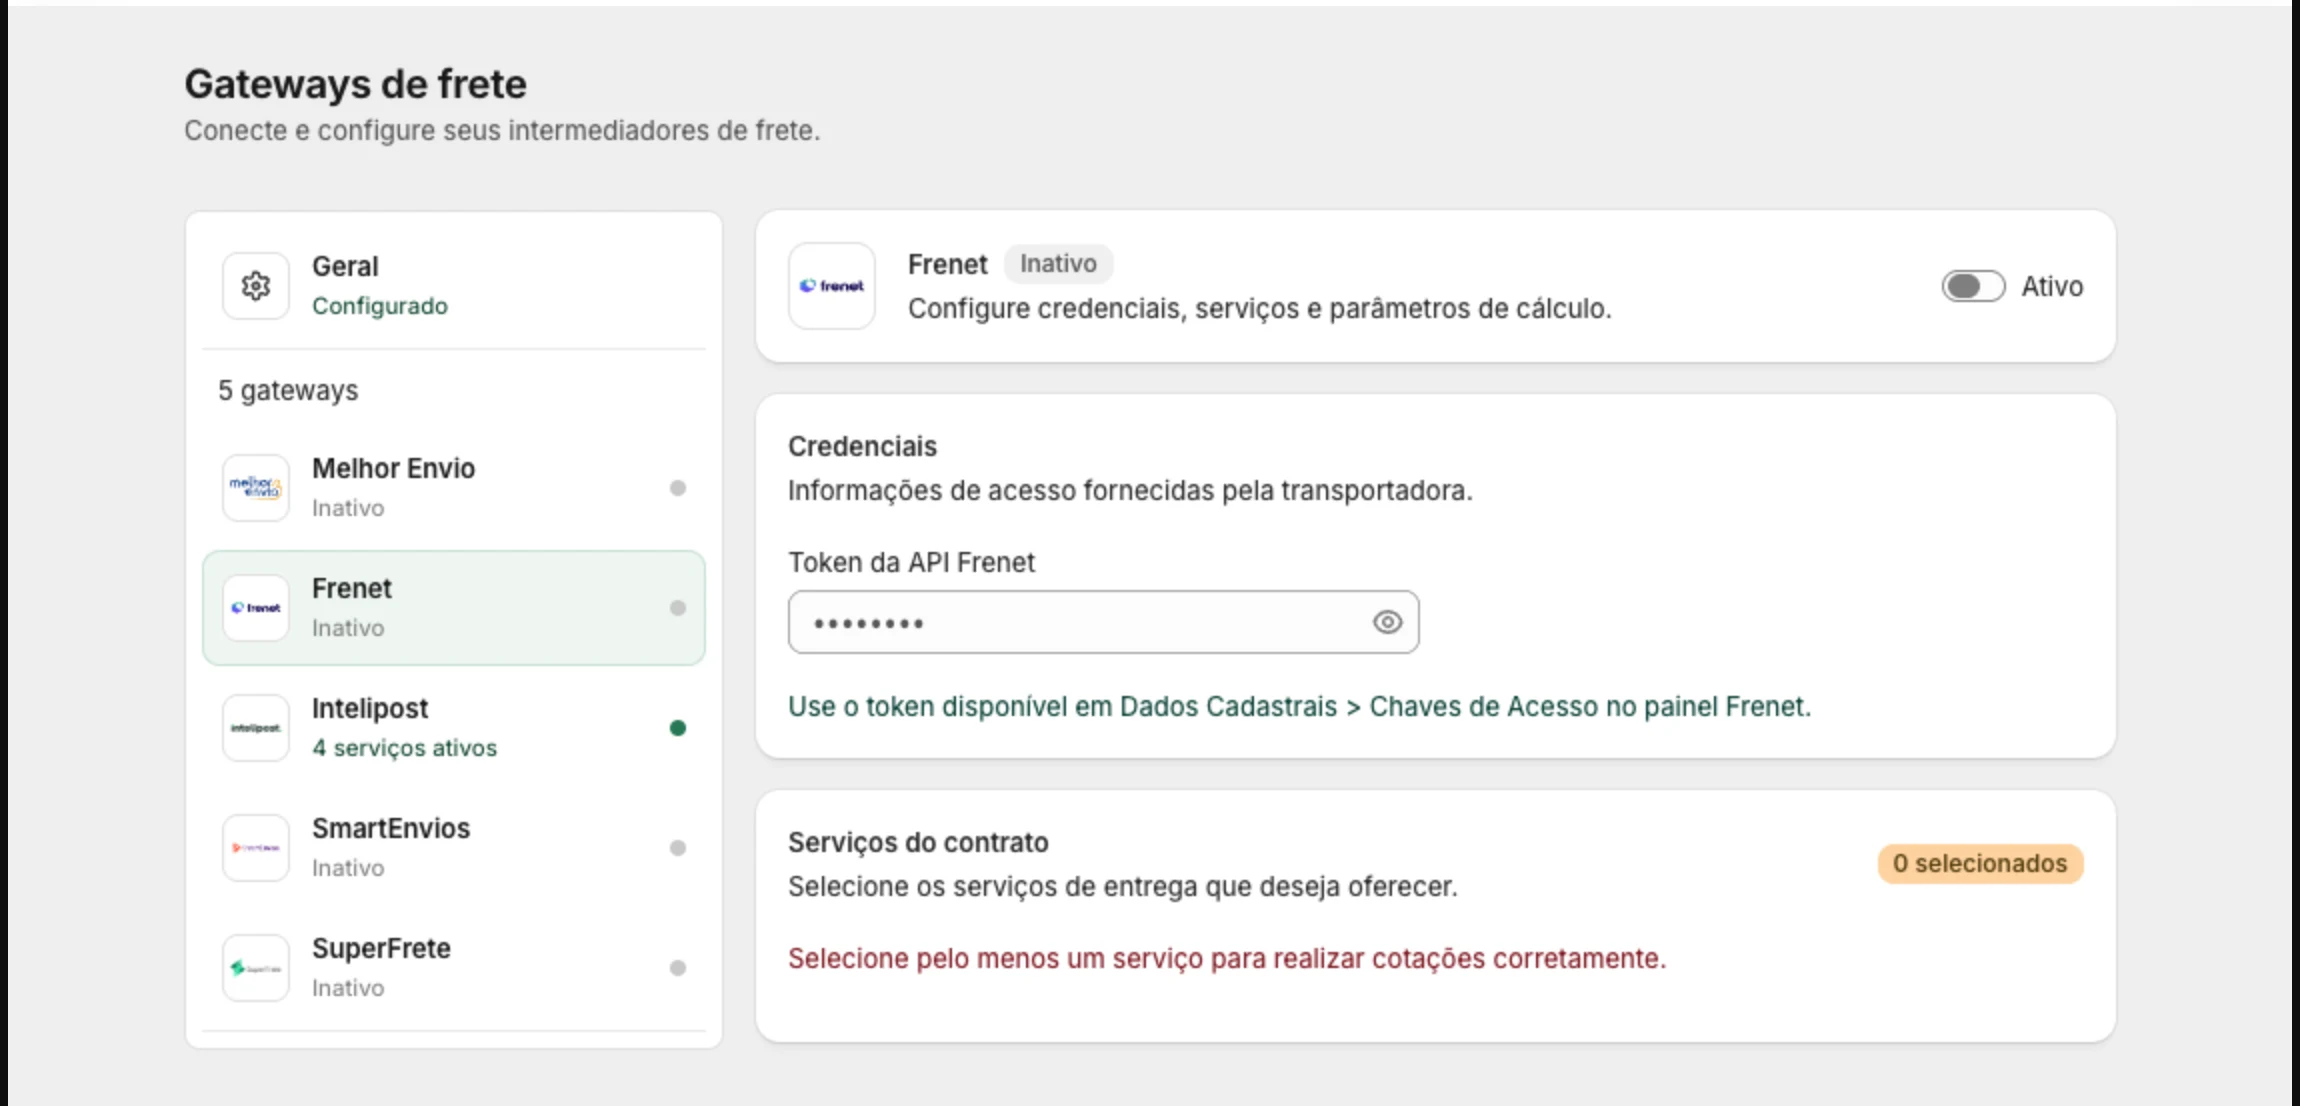Click the SmartEnvios logo icon
The image size is (2300, 1106).
pyautogui.click(x=256, y=848)
